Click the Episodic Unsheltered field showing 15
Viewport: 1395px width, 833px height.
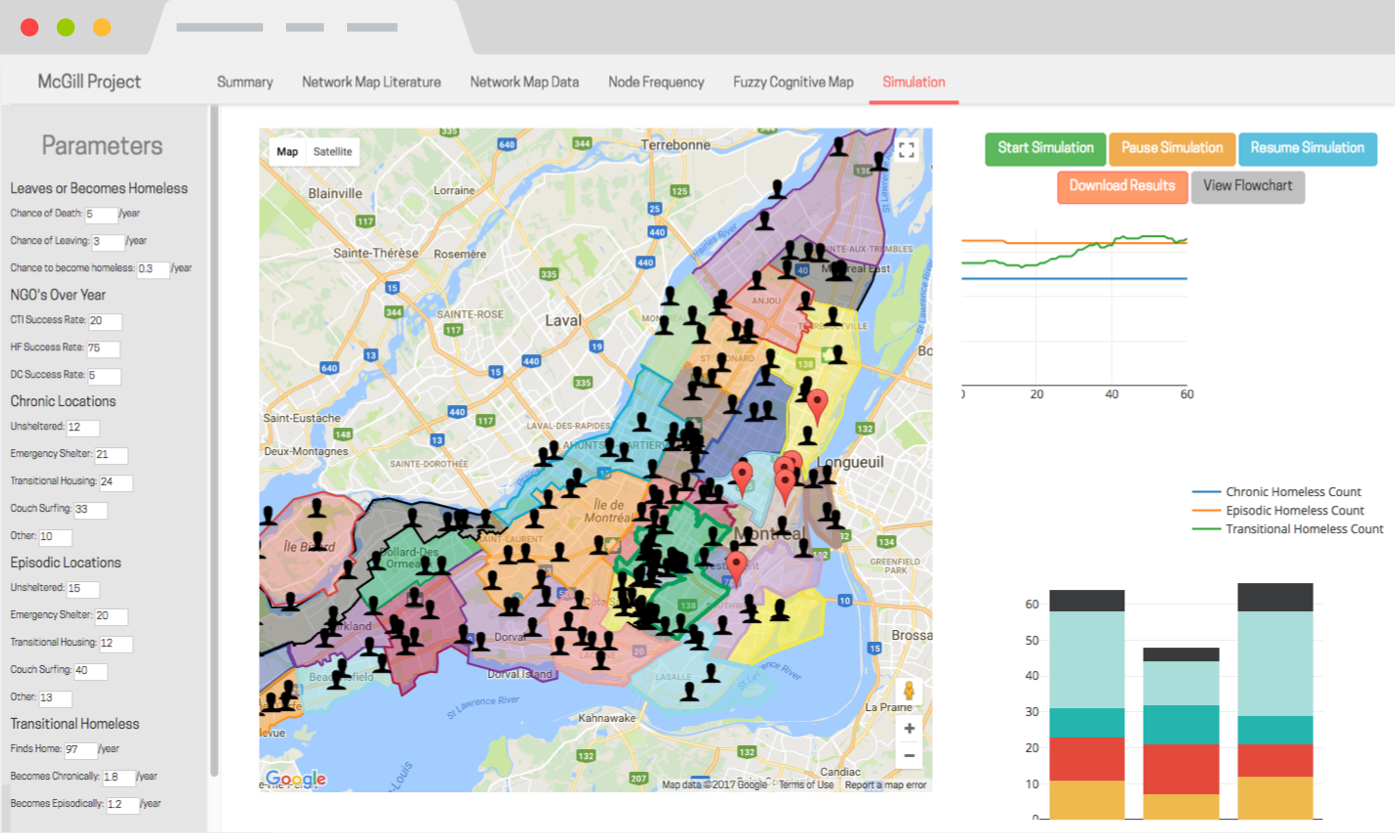[83, 589]
